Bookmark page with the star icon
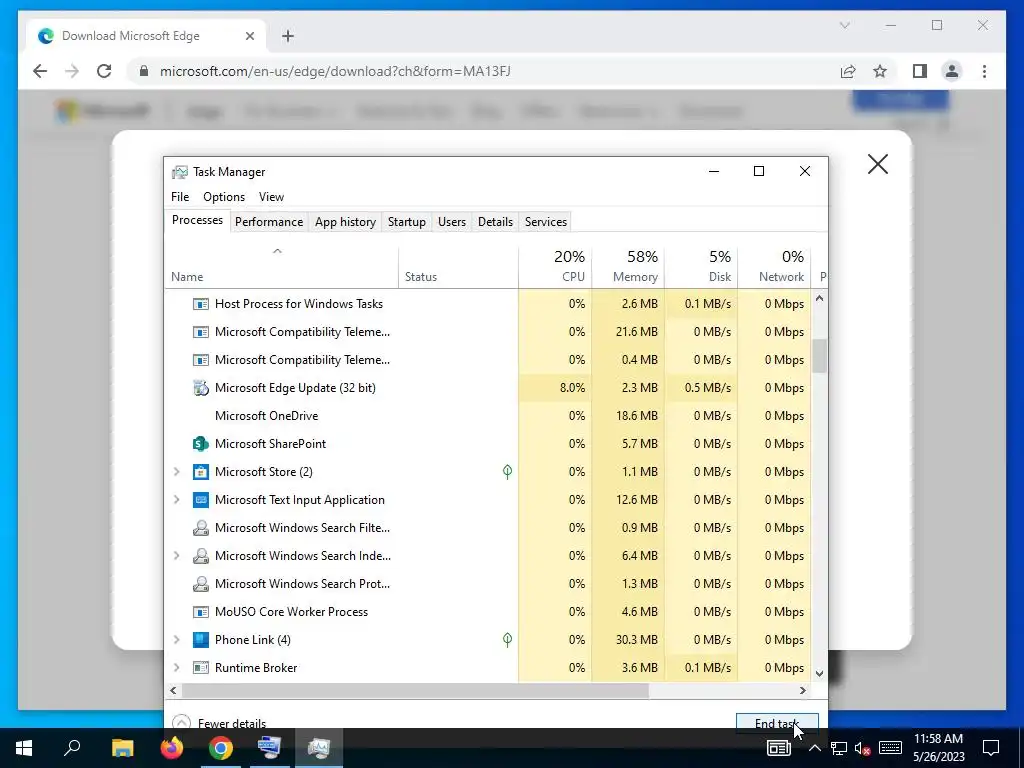Screen dimensions: 1024x768 pyautogui.click(x=880, y=71)
